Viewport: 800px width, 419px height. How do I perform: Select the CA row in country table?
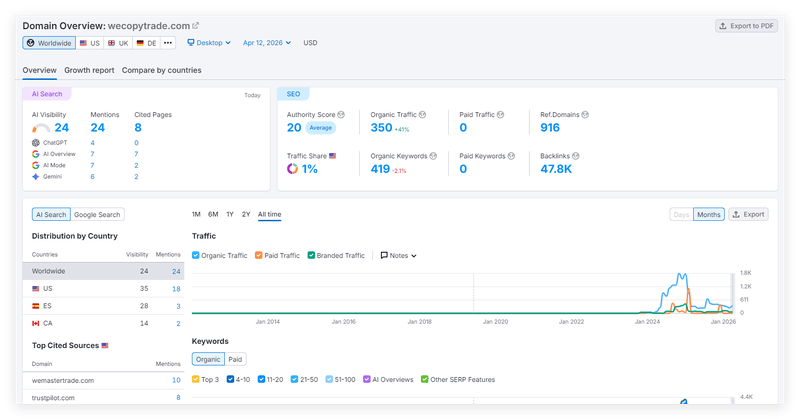(103, 324)
